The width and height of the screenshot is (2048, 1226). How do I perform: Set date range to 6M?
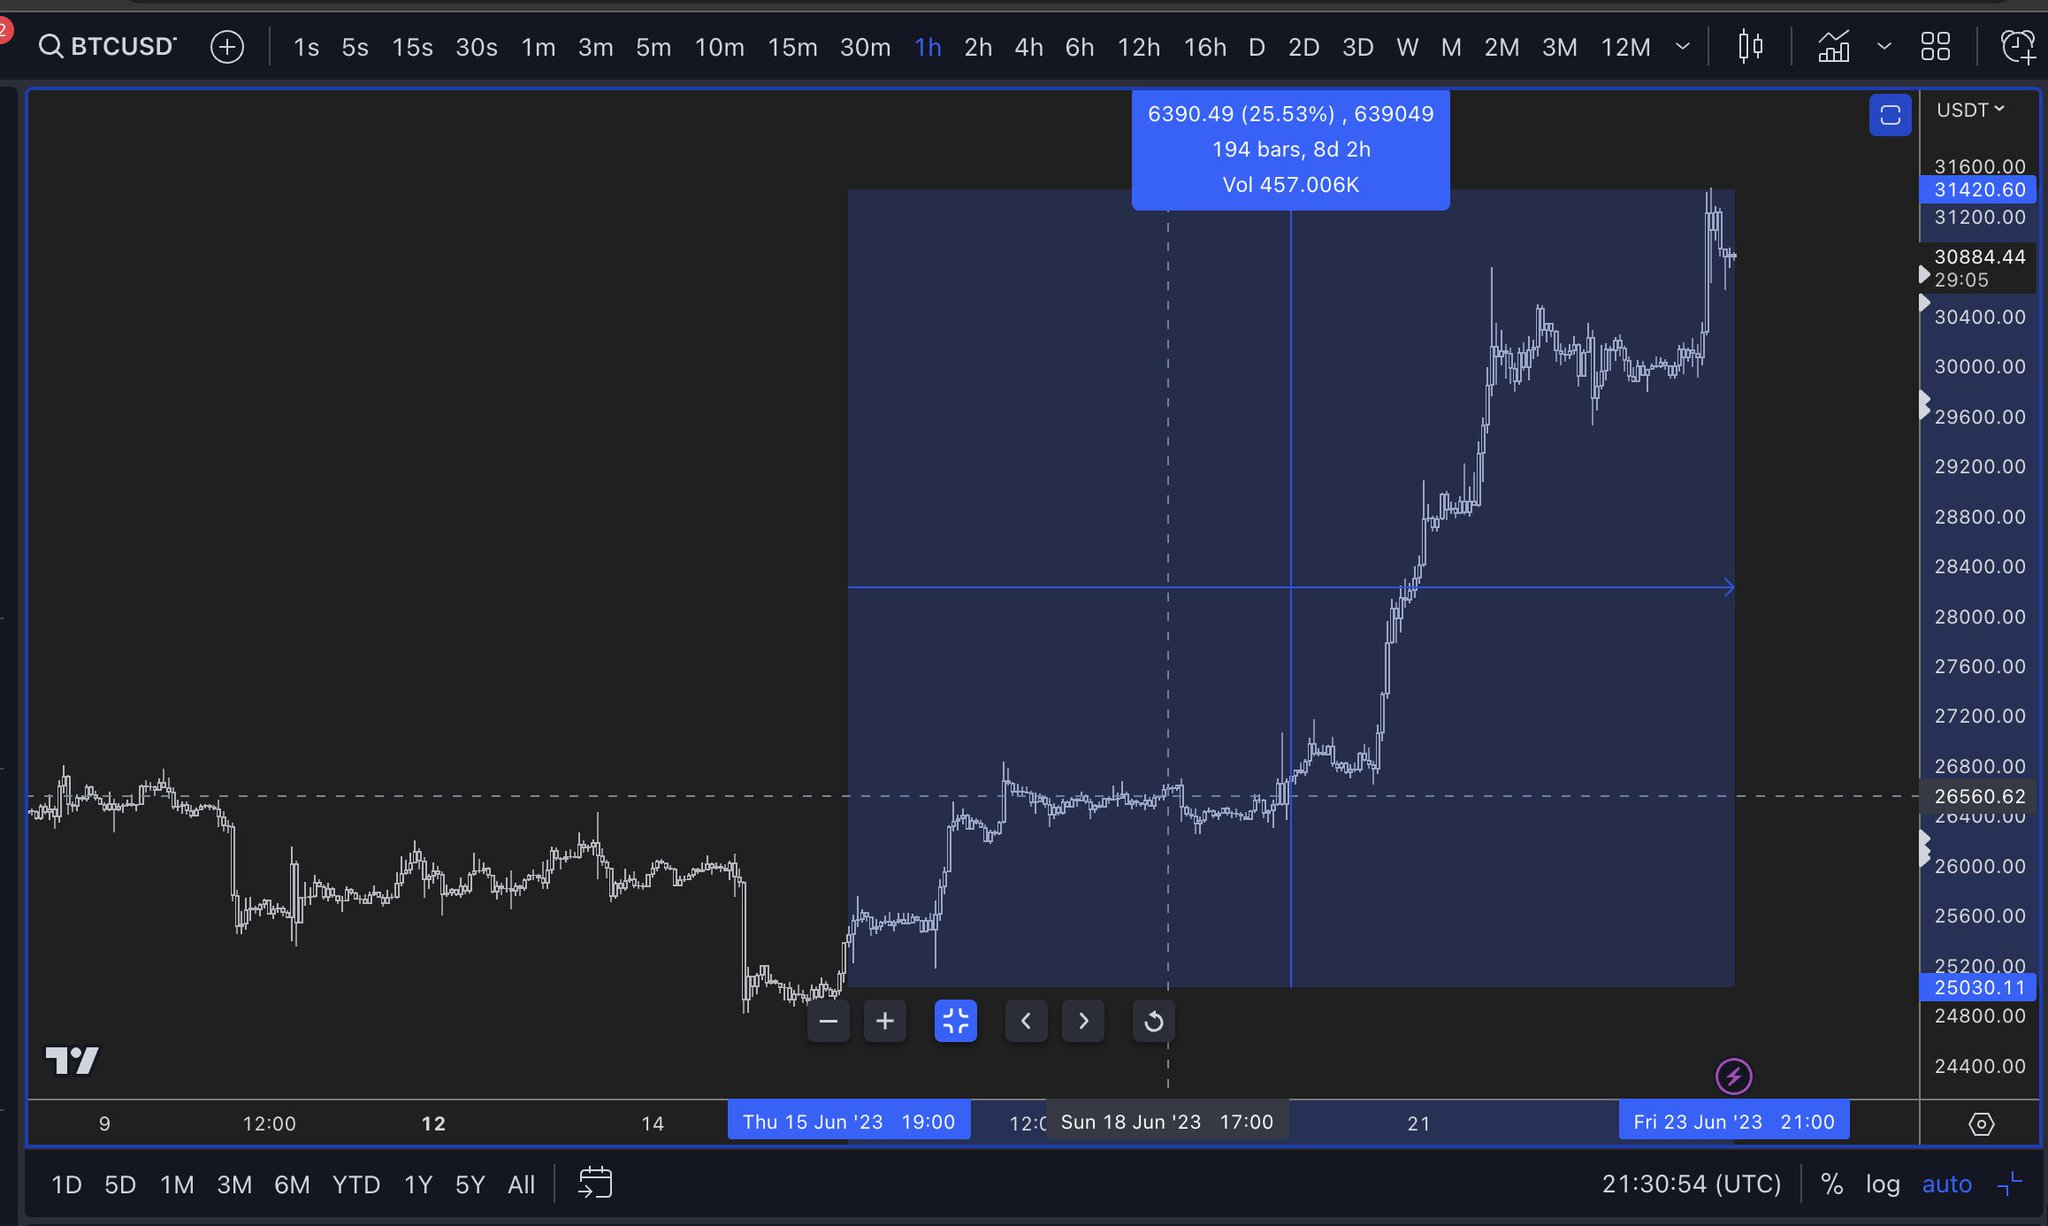click(x=292, y=1184)
